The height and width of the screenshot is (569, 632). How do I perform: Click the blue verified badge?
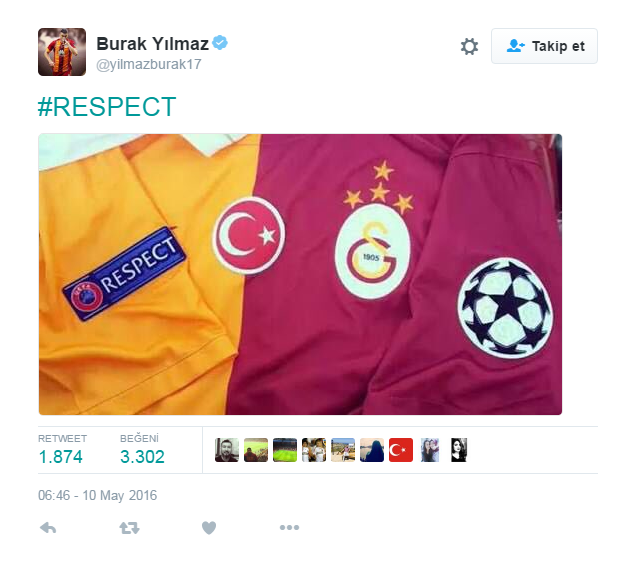[x=220, y=42]
